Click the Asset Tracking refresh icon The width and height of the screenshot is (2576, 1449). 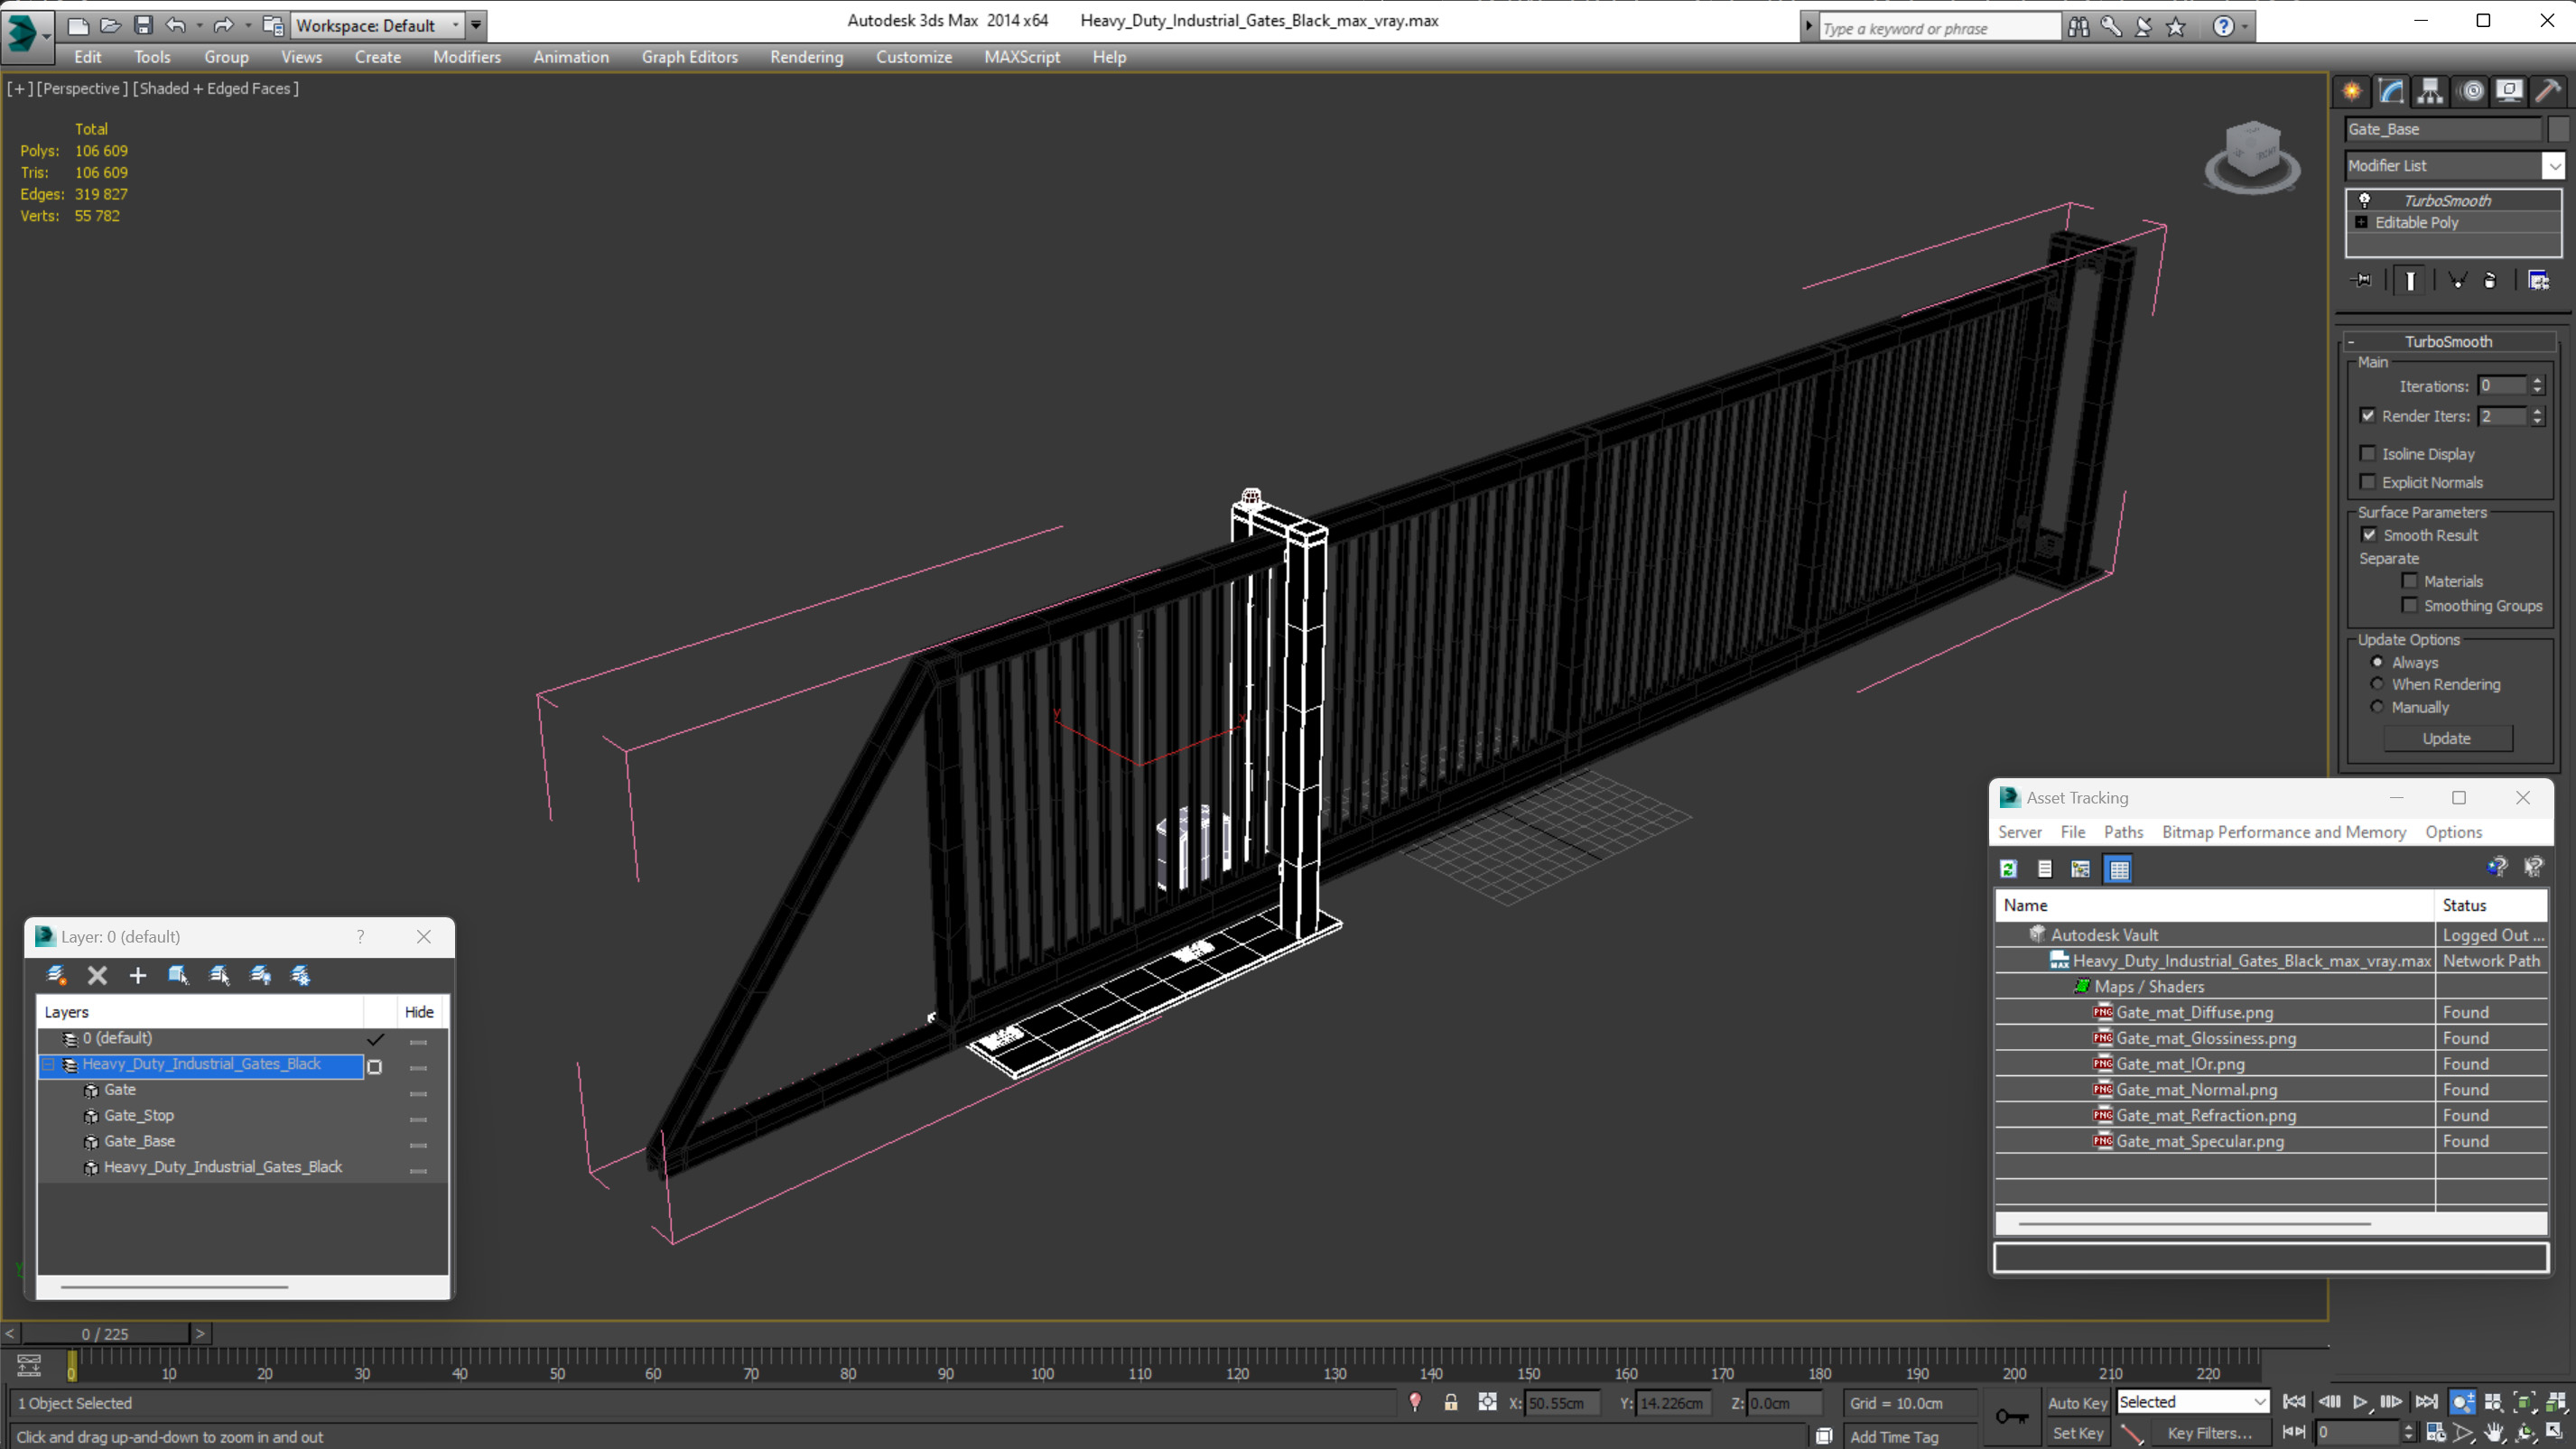pos(2008,868)
